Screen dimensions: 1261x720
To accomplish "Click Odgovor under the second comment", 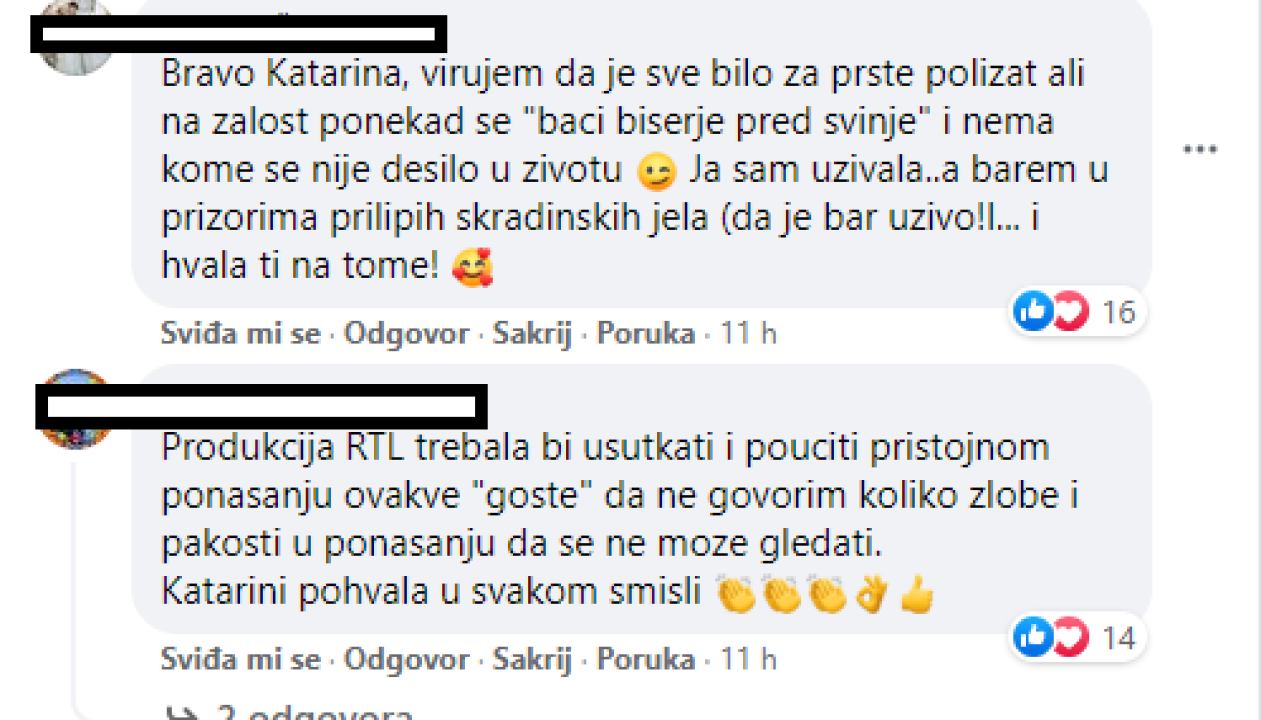I will [x=405, y=659].
